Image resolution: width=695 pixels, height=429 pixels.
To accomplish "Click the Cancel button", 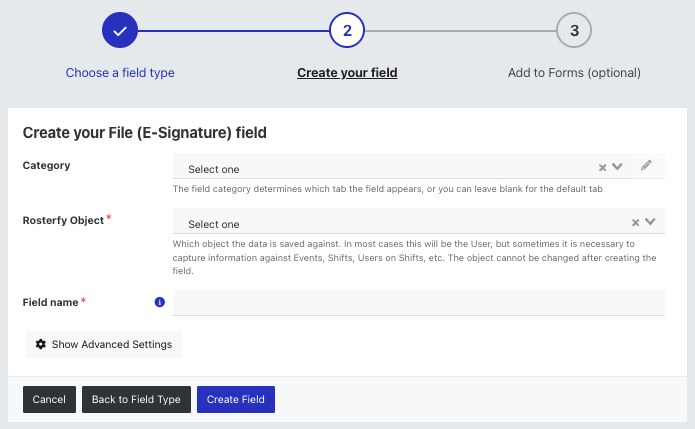I will 49,399.
